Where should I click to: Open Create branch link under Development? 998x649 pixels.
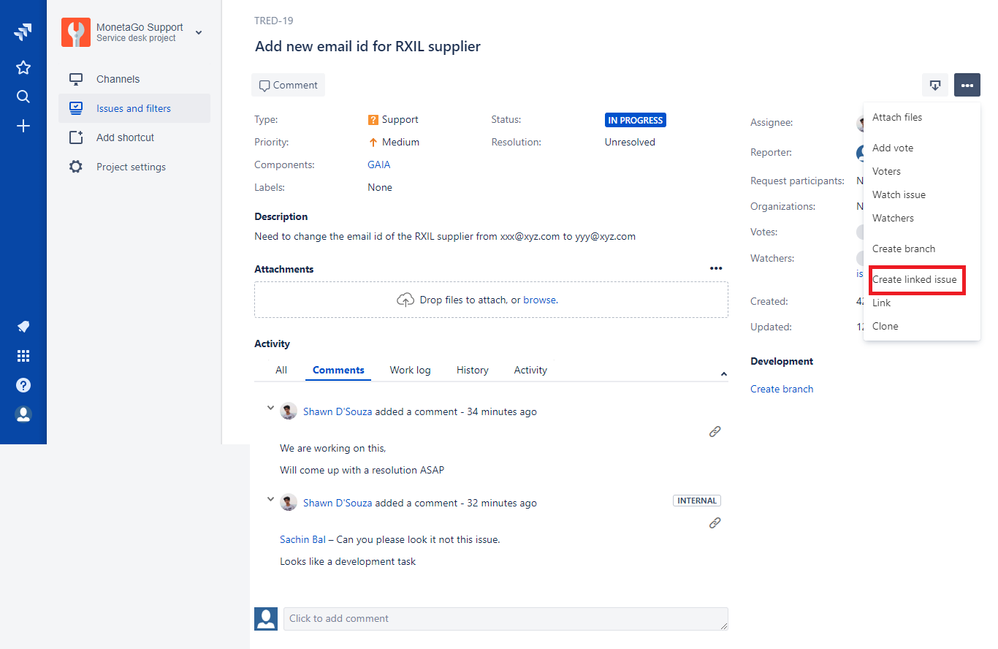point(782,389)
